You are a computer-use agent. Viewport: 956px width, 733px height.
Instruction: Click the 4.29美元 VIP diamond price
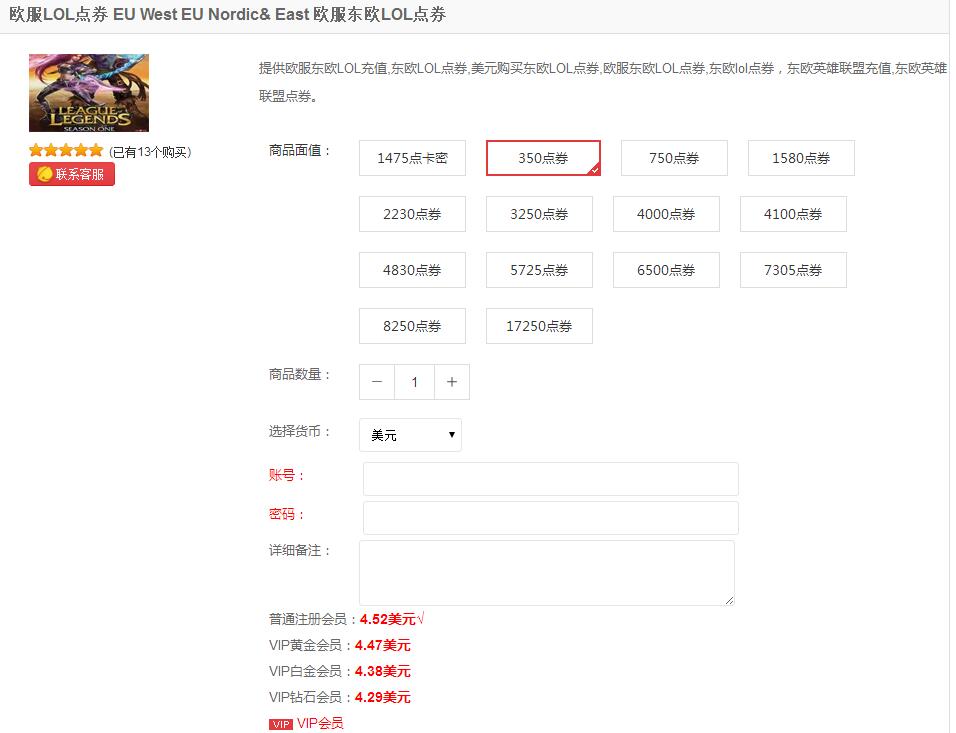coord(383,697)
